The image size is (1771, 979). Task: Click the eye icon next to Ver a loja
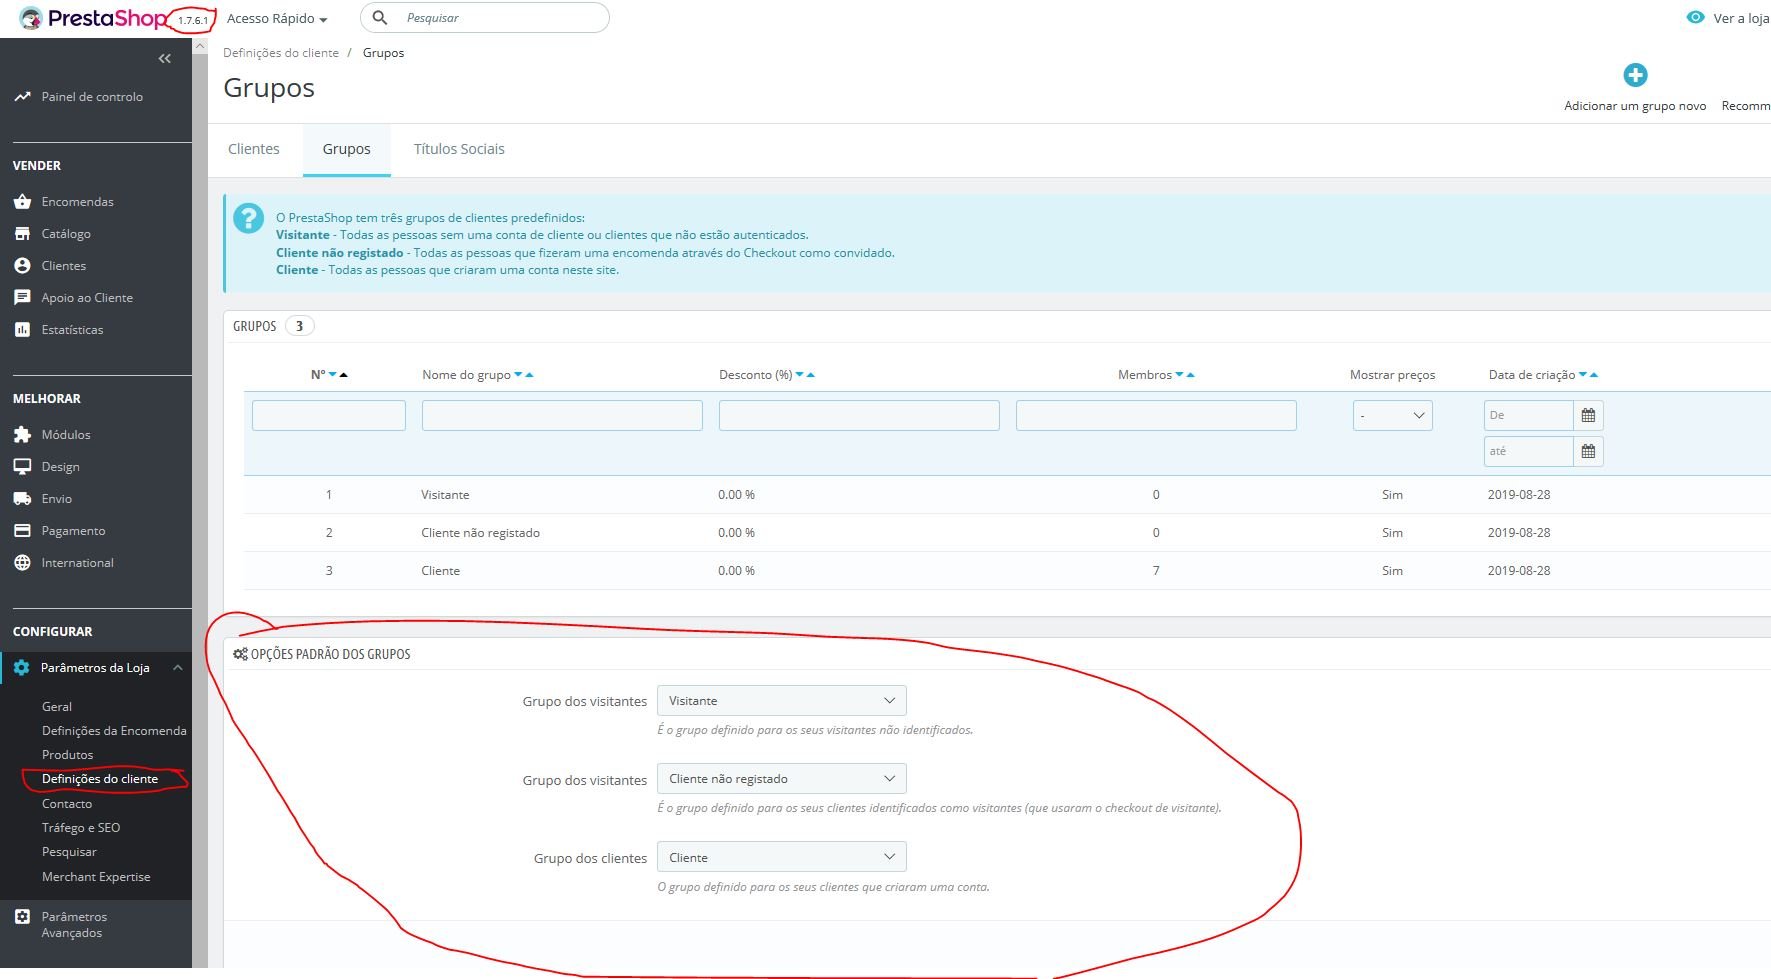(1695, 18)
